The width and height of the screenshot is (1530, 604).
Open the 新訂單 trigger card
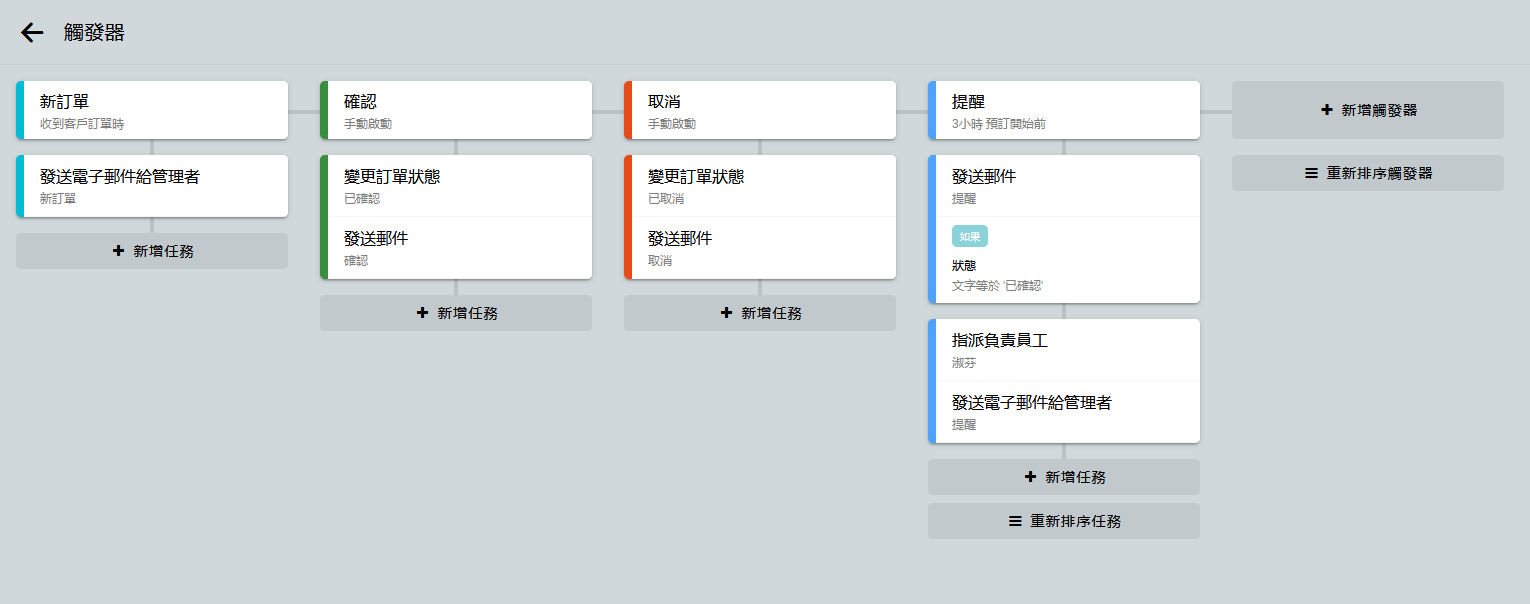click(x=152, y=110)
